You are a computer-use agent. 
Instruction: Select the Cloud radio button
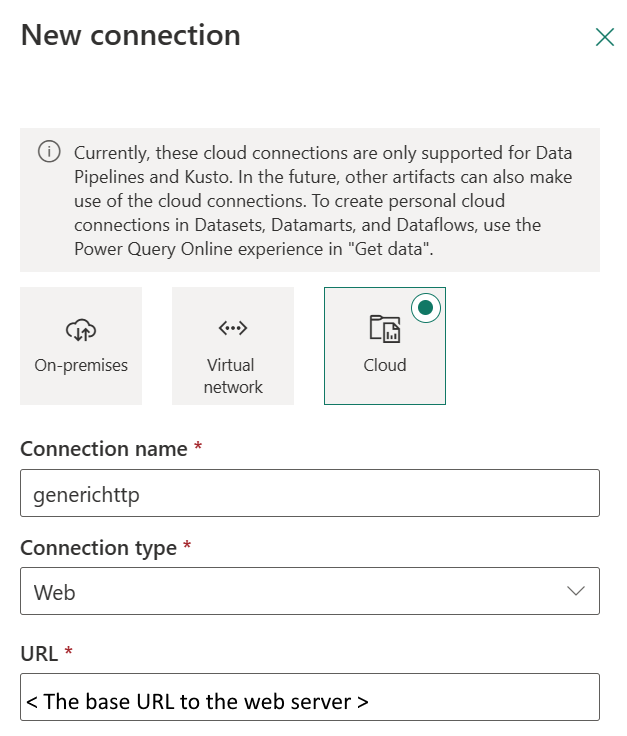pyautogui.click(x=426, y=308)
